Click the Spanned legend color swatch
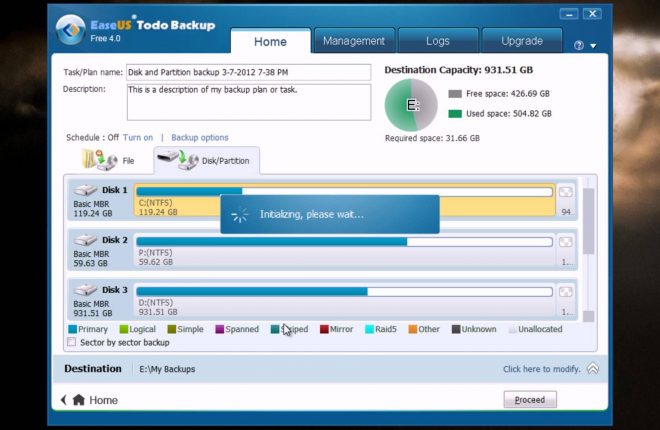 tap(220, 329)
